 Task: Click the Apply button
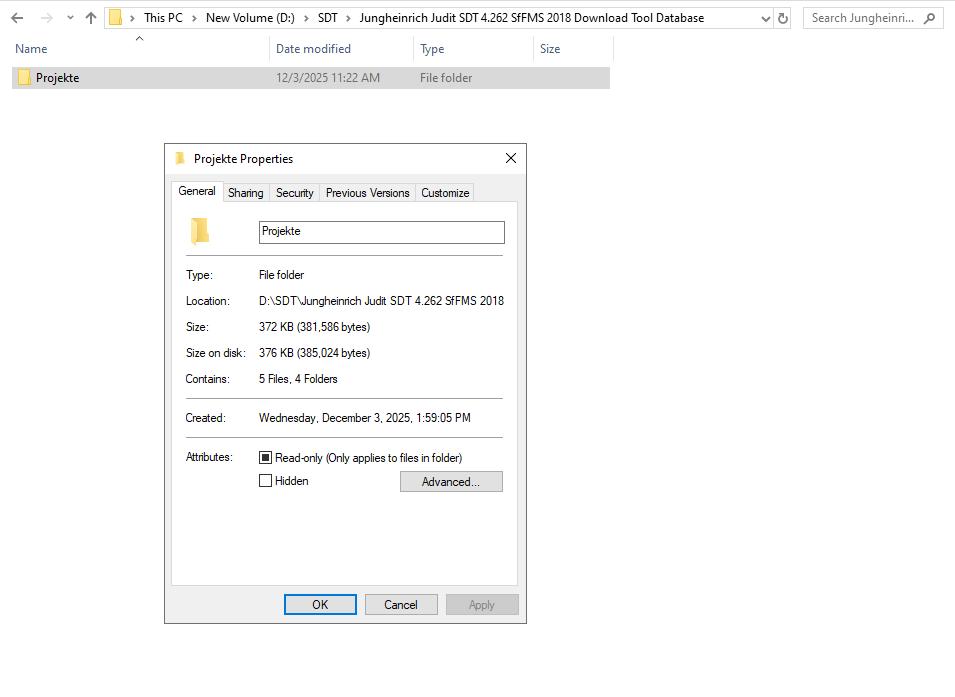tap(482, 605)
